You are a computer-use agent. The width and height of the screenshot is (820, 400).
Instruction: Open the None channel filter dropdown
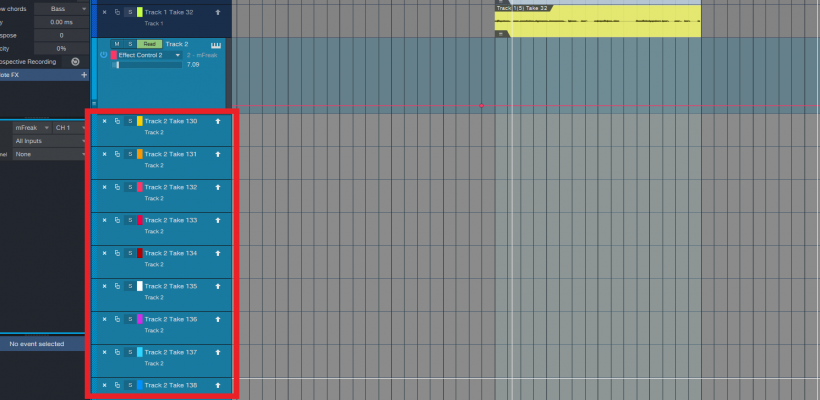pos(50,154)
